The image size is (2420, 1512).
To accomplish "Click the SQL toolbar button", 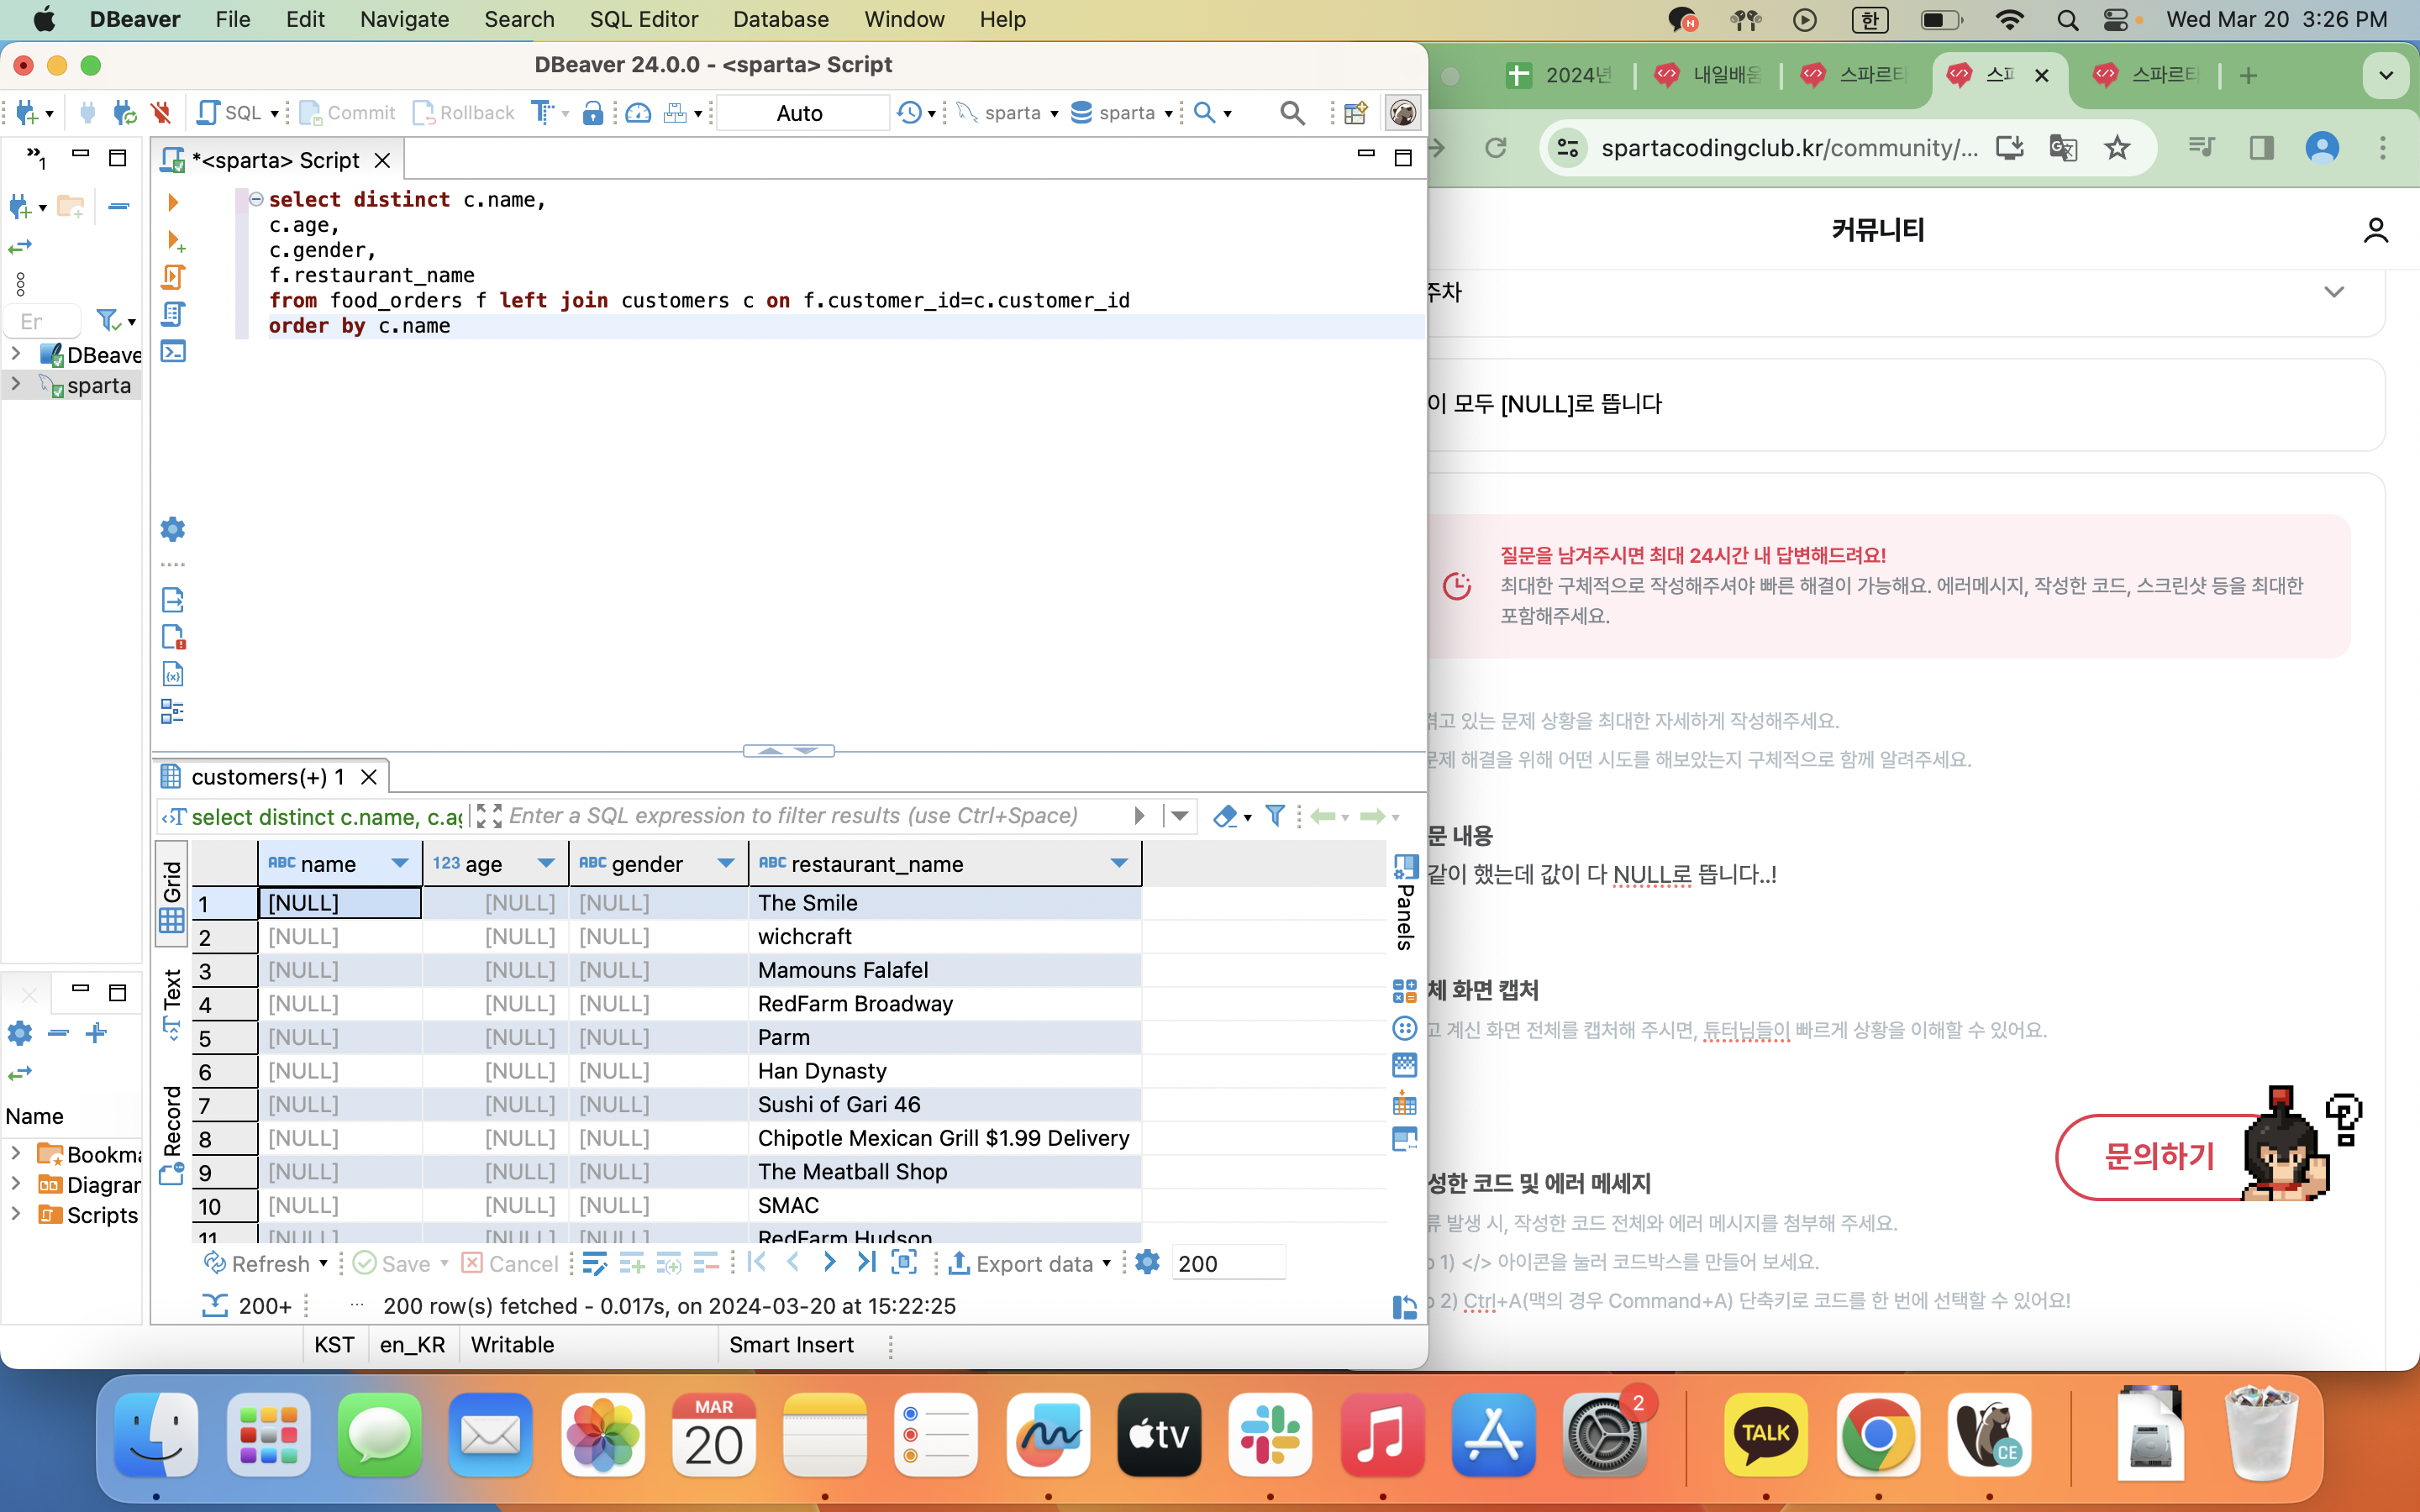I will pyautogui.click(x=230, y=113).
